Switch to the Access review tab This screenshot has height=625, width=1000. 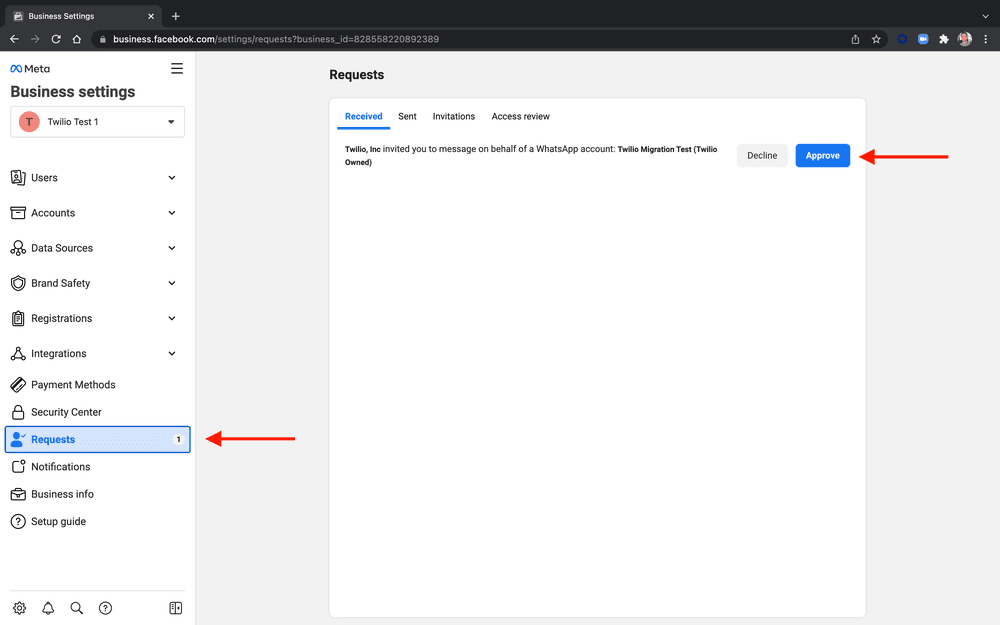(x=520, y=117)
